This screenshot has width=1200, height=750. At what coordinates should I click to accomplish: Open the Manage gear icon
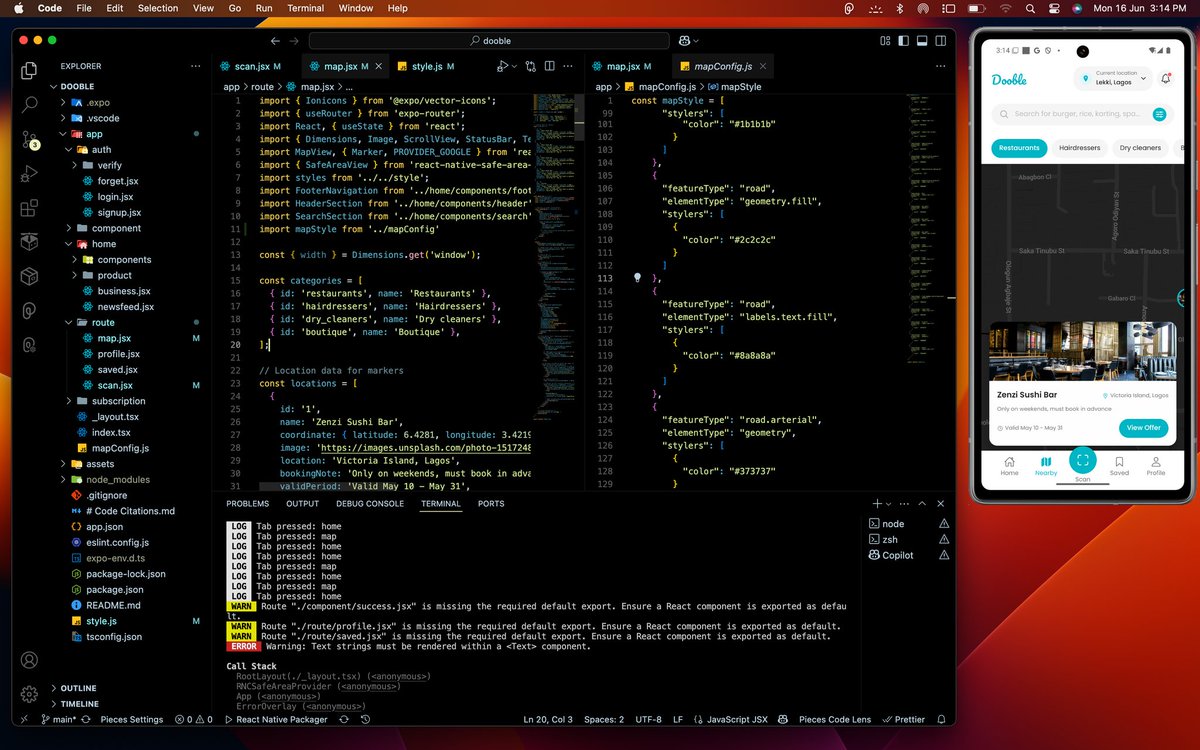click(x=29, y=693)
